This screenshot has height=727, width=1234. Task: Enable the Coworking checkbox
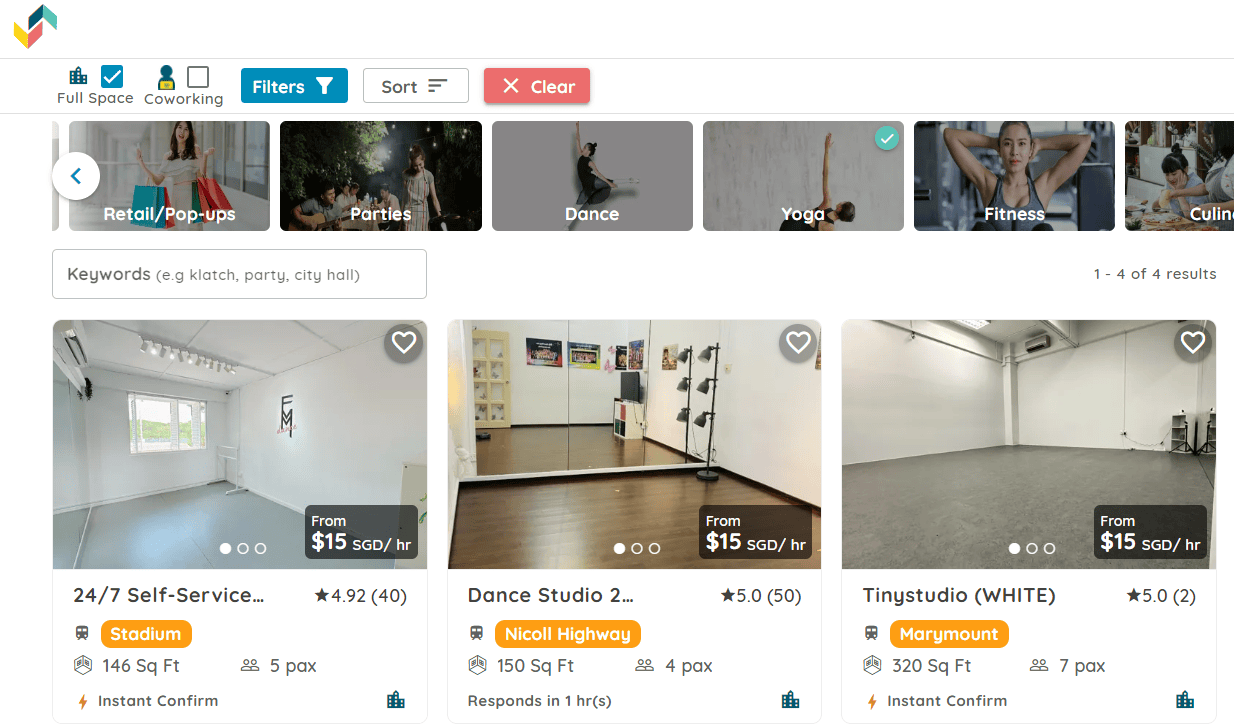[x=198, y=77]
